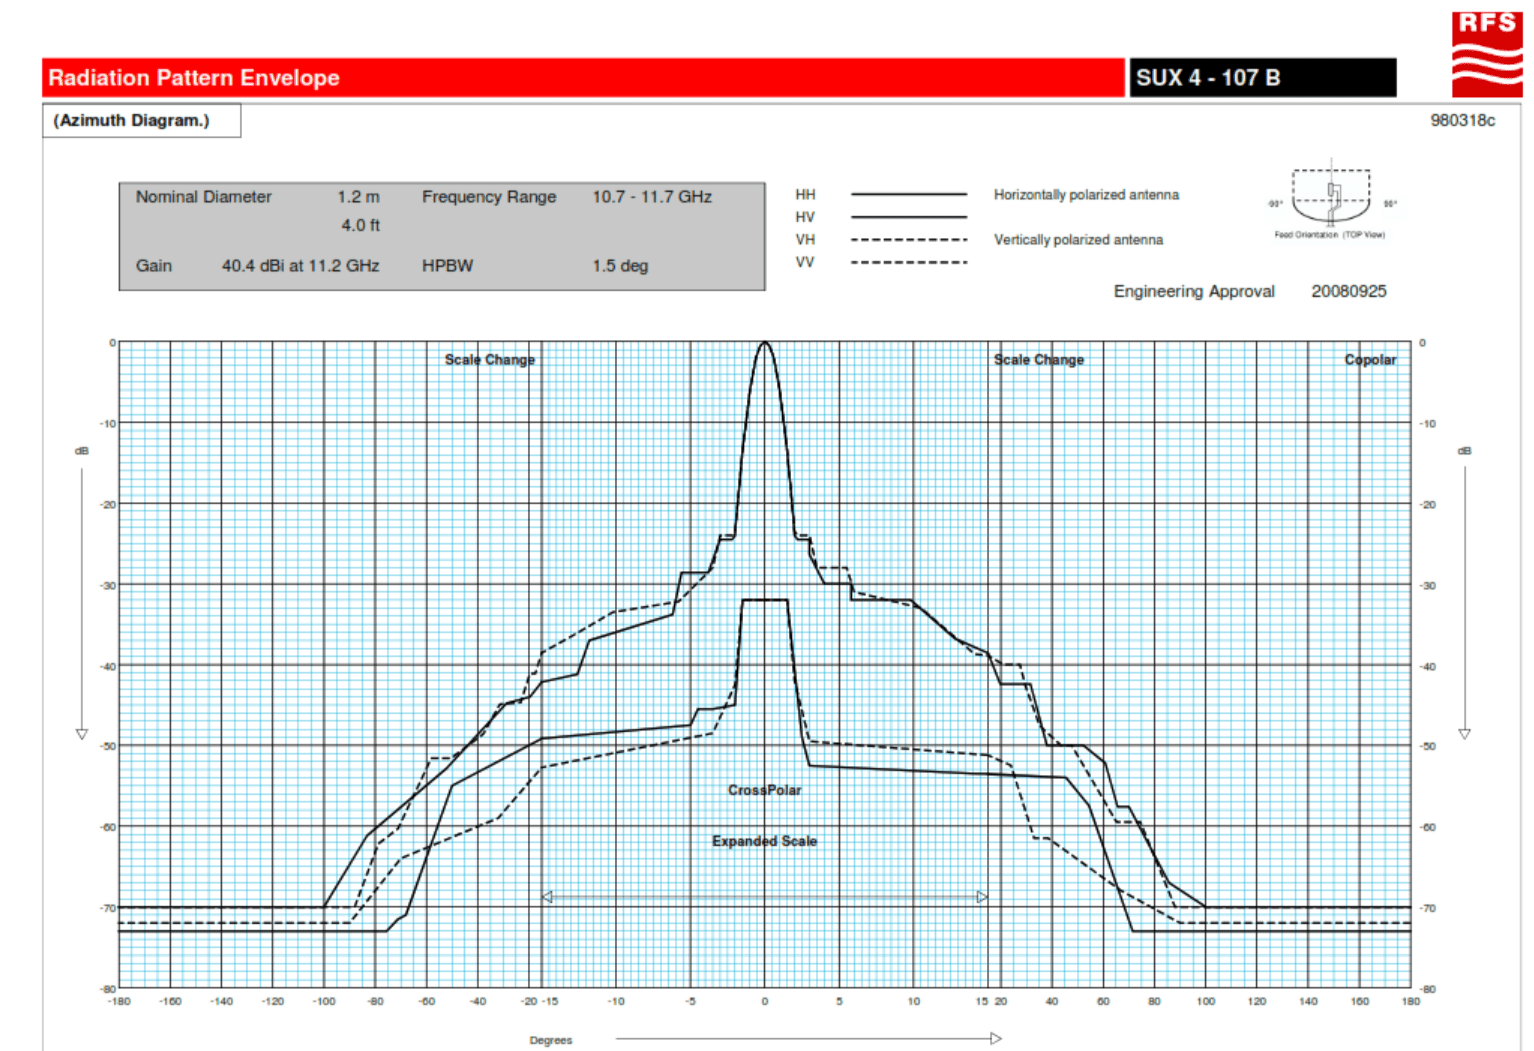Click the HH legend label
Viewport: 1534px width, 1051px height.
coord(805,194)
